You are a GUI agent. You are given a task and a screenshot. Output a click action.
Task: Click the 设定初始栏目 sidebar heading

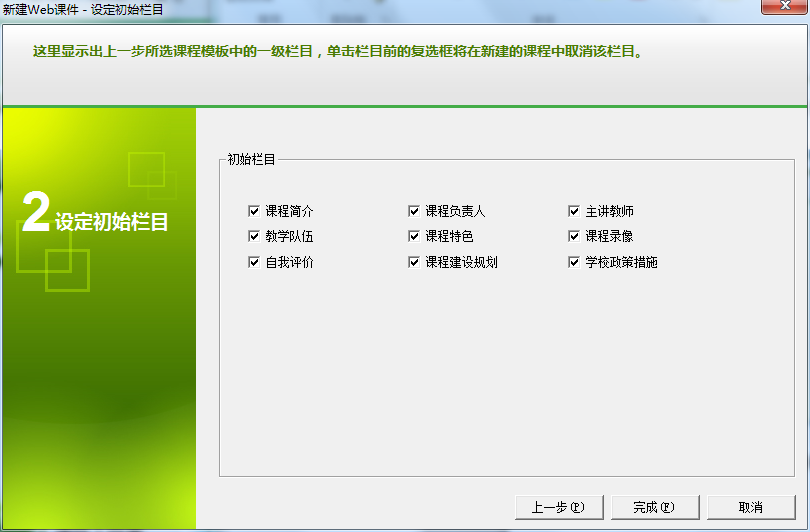[x=112, y=221]
